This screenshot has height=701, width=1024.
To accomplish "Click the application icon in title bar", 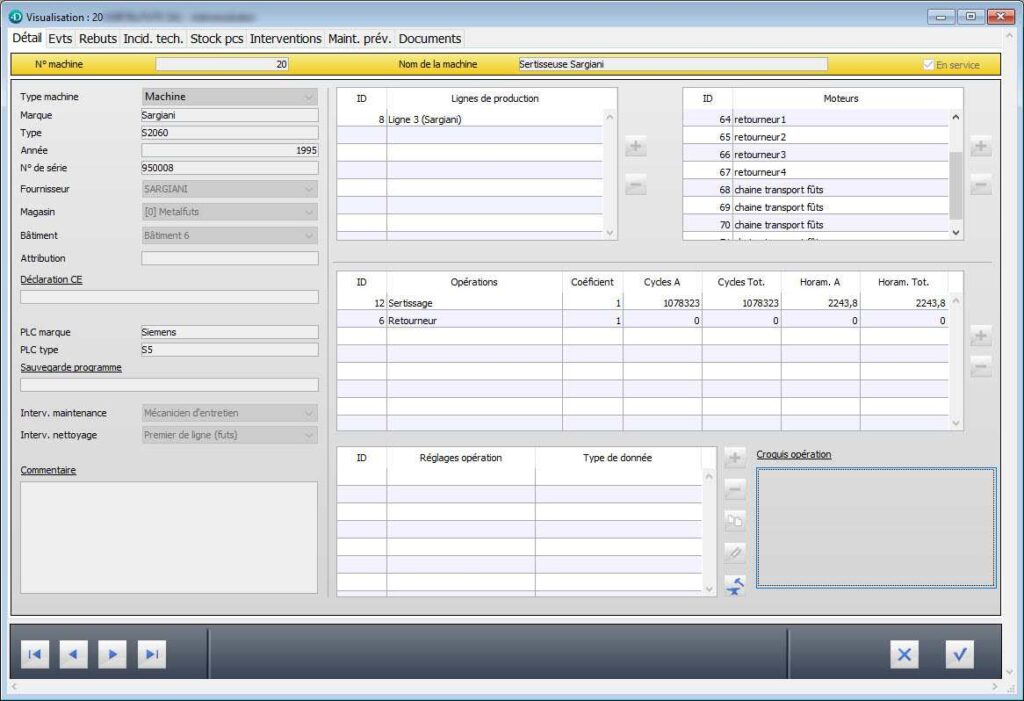I will 15,17.
